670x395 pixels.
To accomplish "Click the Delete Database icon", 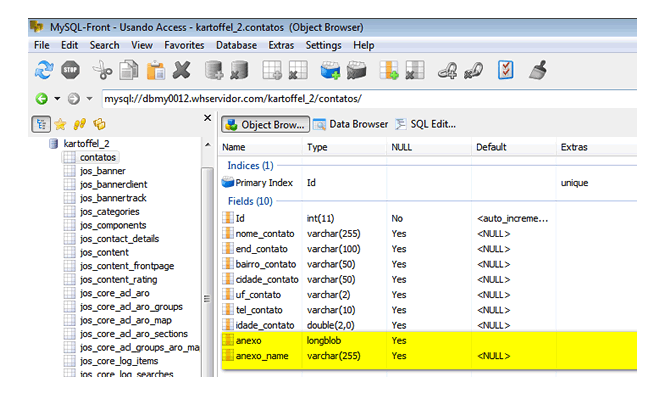I will pyautogui.click(x=239, y=70).
